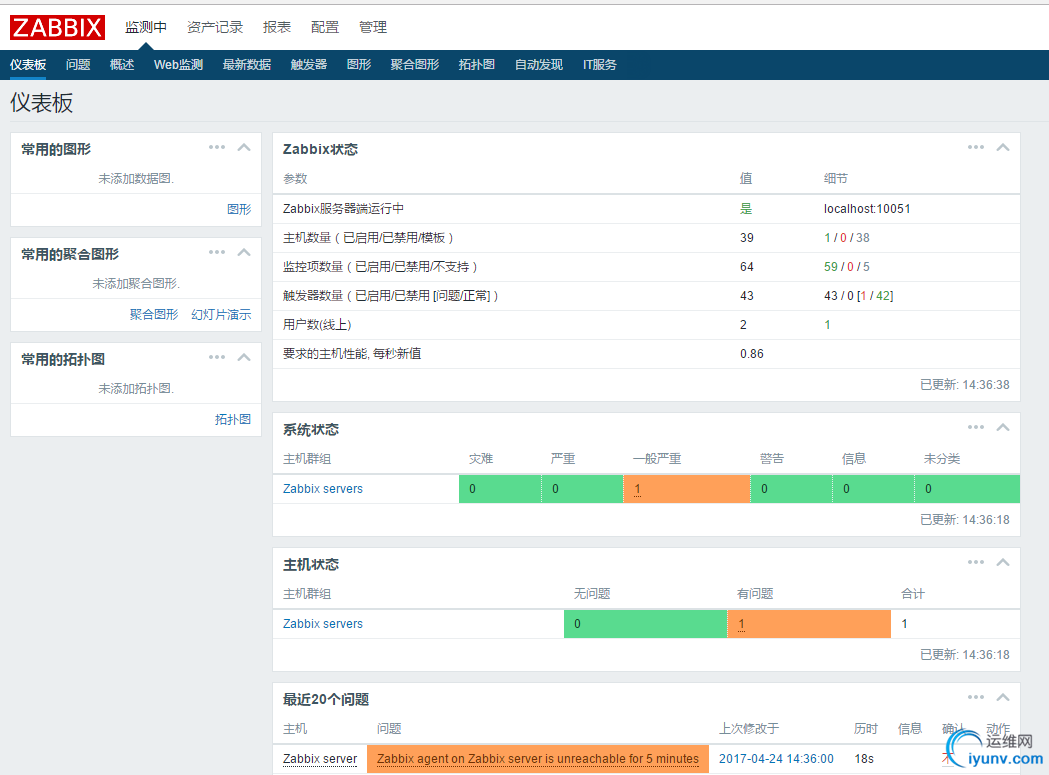Image resolution: width=1049 pixels, height=775 pixels.
Task: Click the 幻灯片演示 link
Action: (x=221, y=314)
